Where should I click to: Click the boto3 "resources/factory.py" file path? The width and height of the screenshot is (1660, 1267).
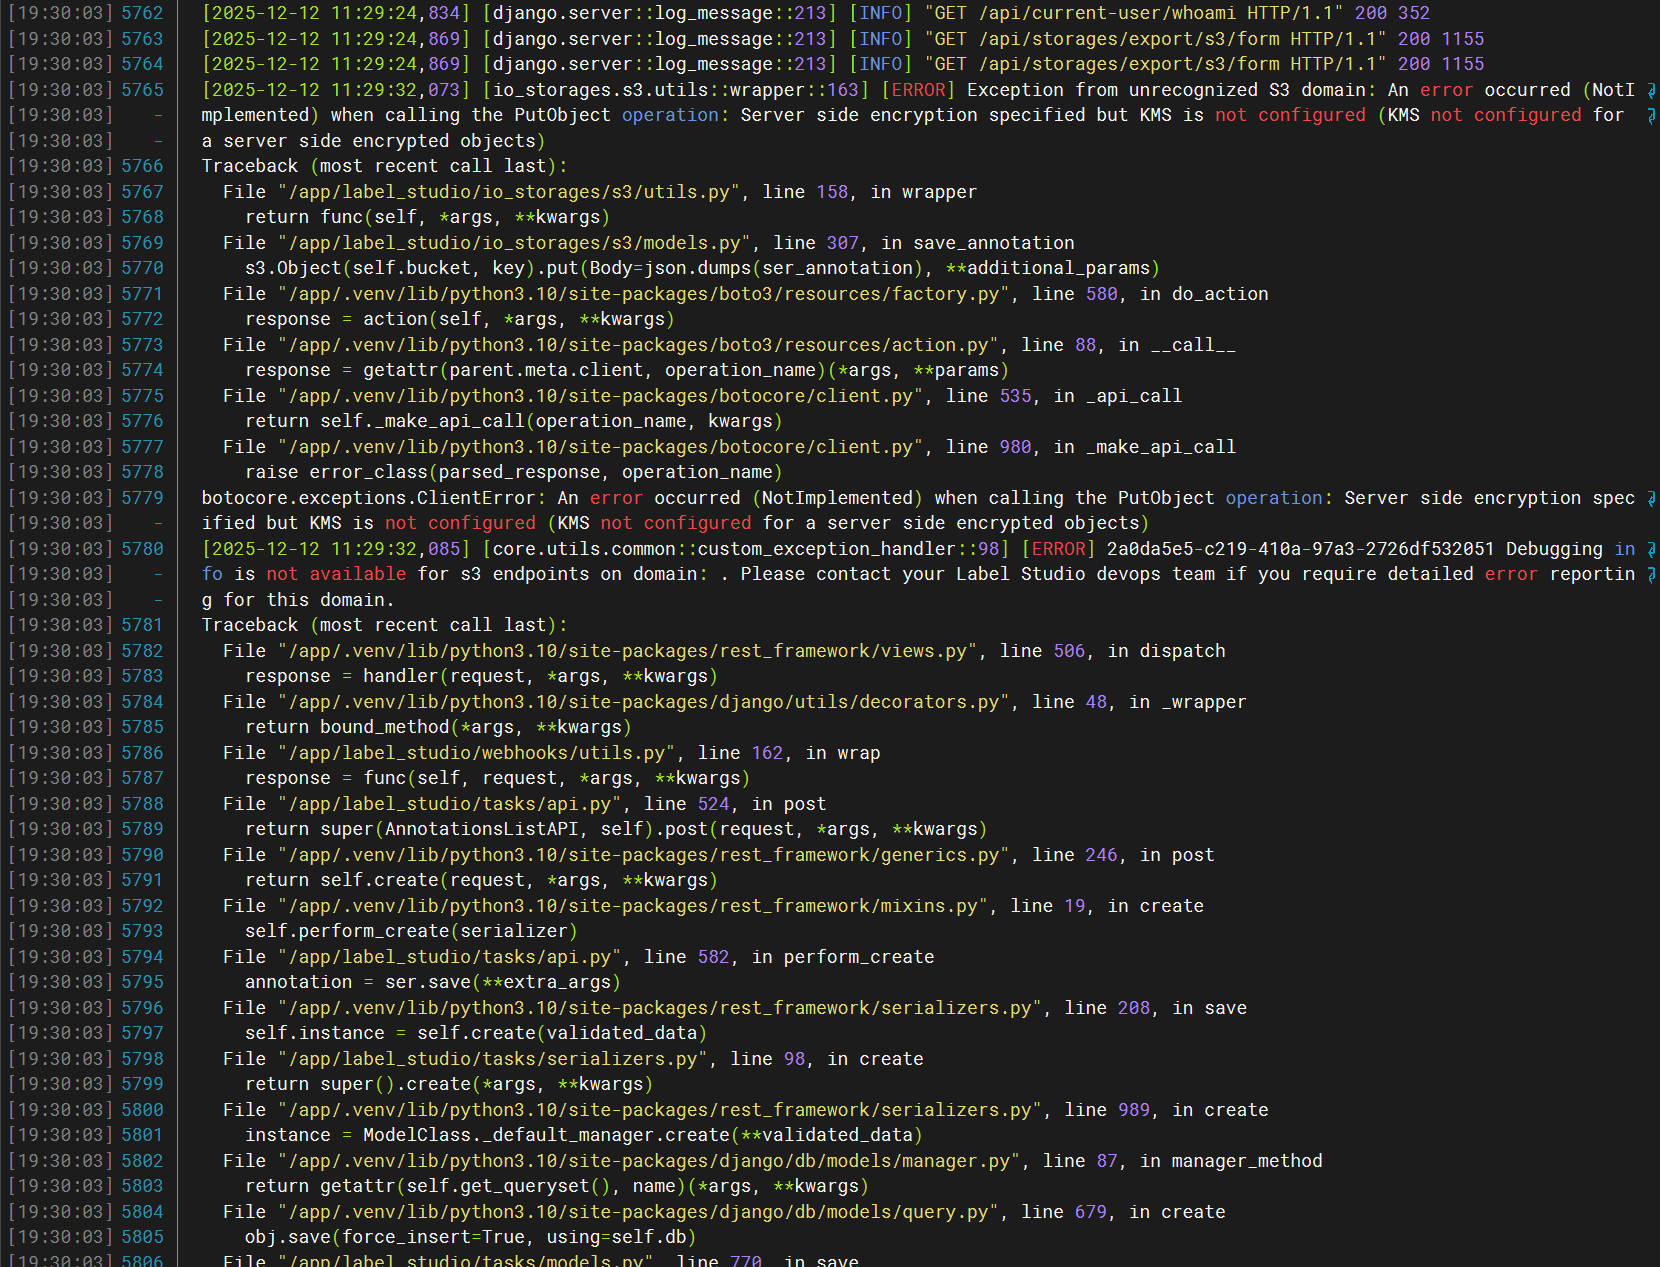[644, 294]
